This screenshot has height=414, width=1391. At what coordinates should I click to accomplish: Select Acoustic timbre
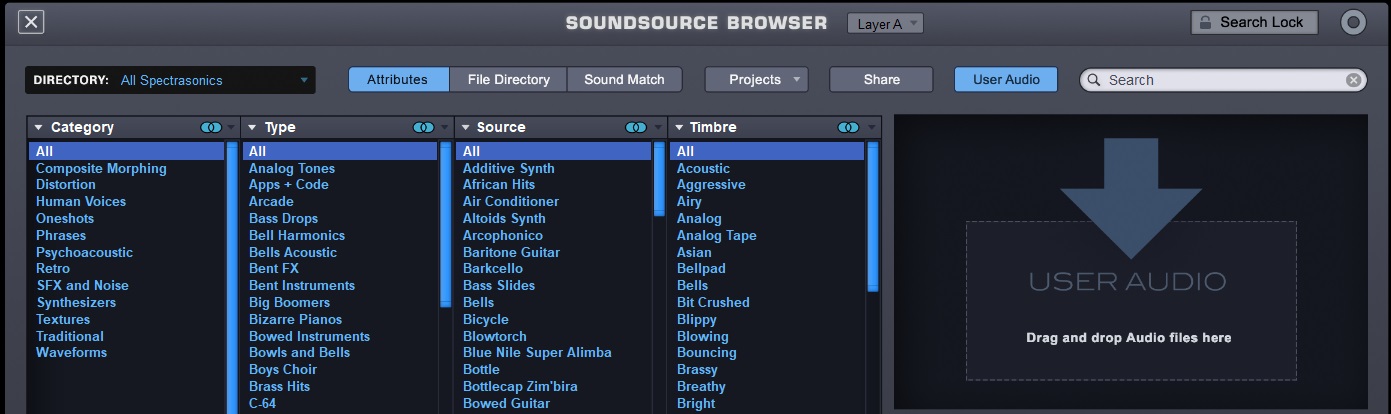[703, 168]
